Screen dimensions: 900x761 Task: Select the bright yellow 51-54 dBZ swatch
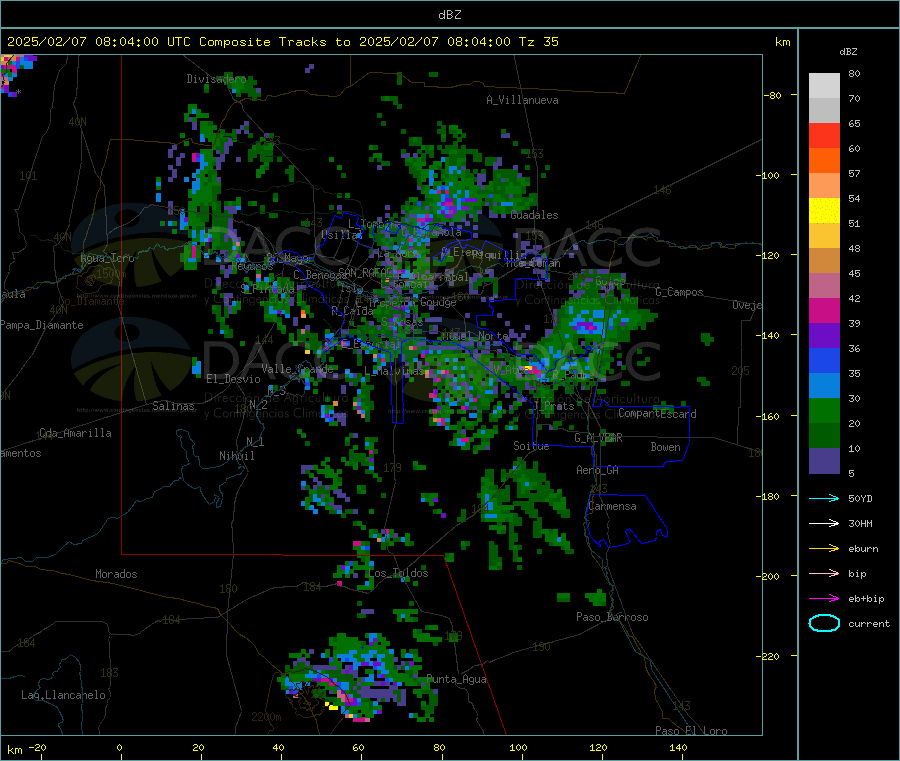824,211
